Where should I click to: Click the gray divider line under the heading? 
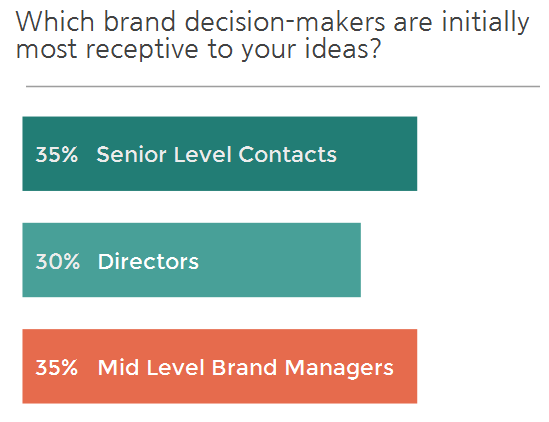[283, 86]
